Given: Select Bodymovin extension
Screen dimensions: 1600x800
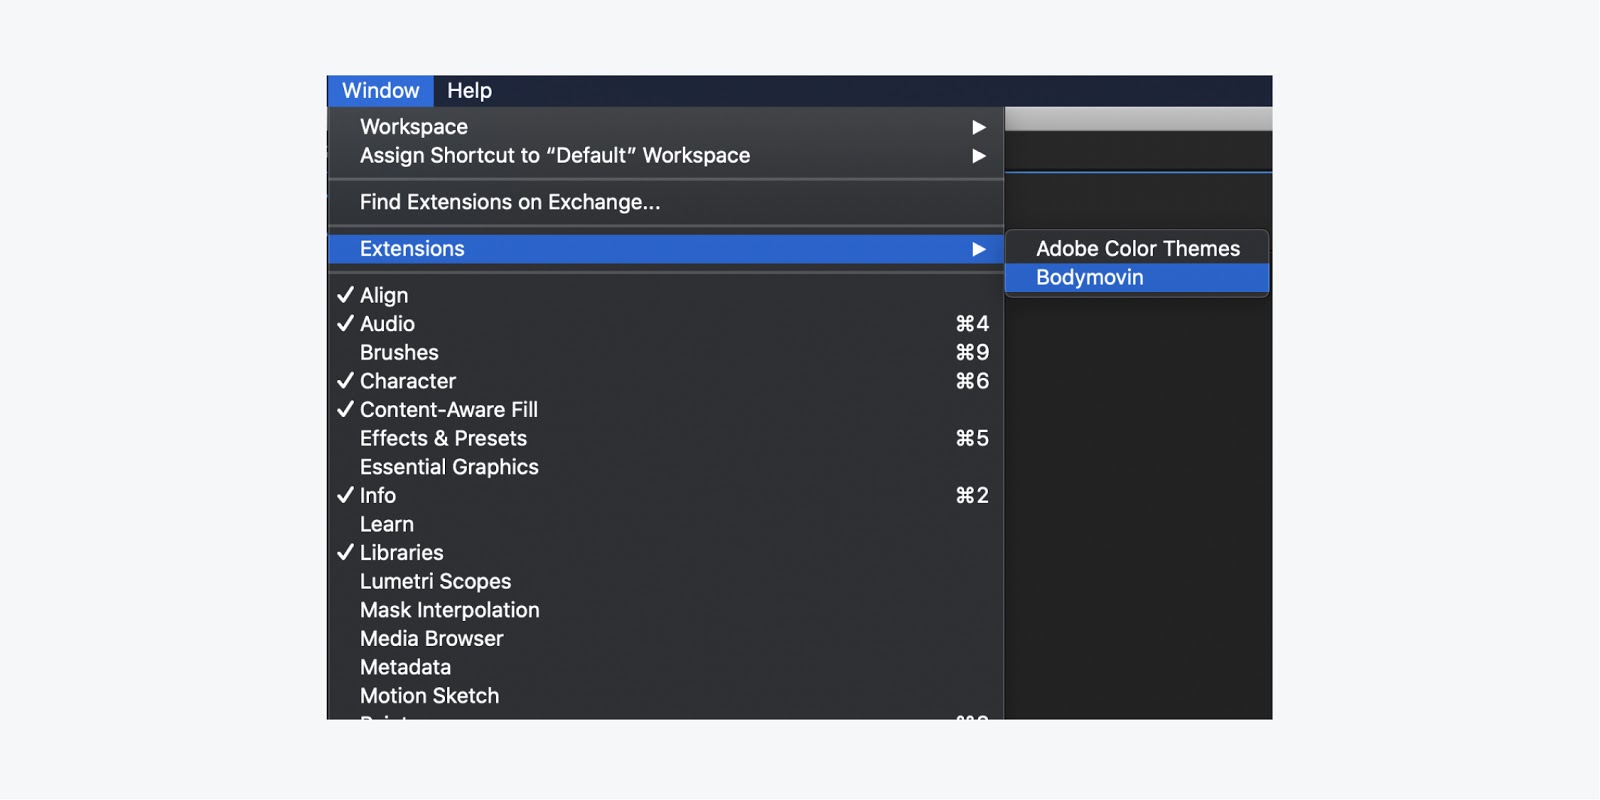Looking at the screenshot, I should (1090, 278).
